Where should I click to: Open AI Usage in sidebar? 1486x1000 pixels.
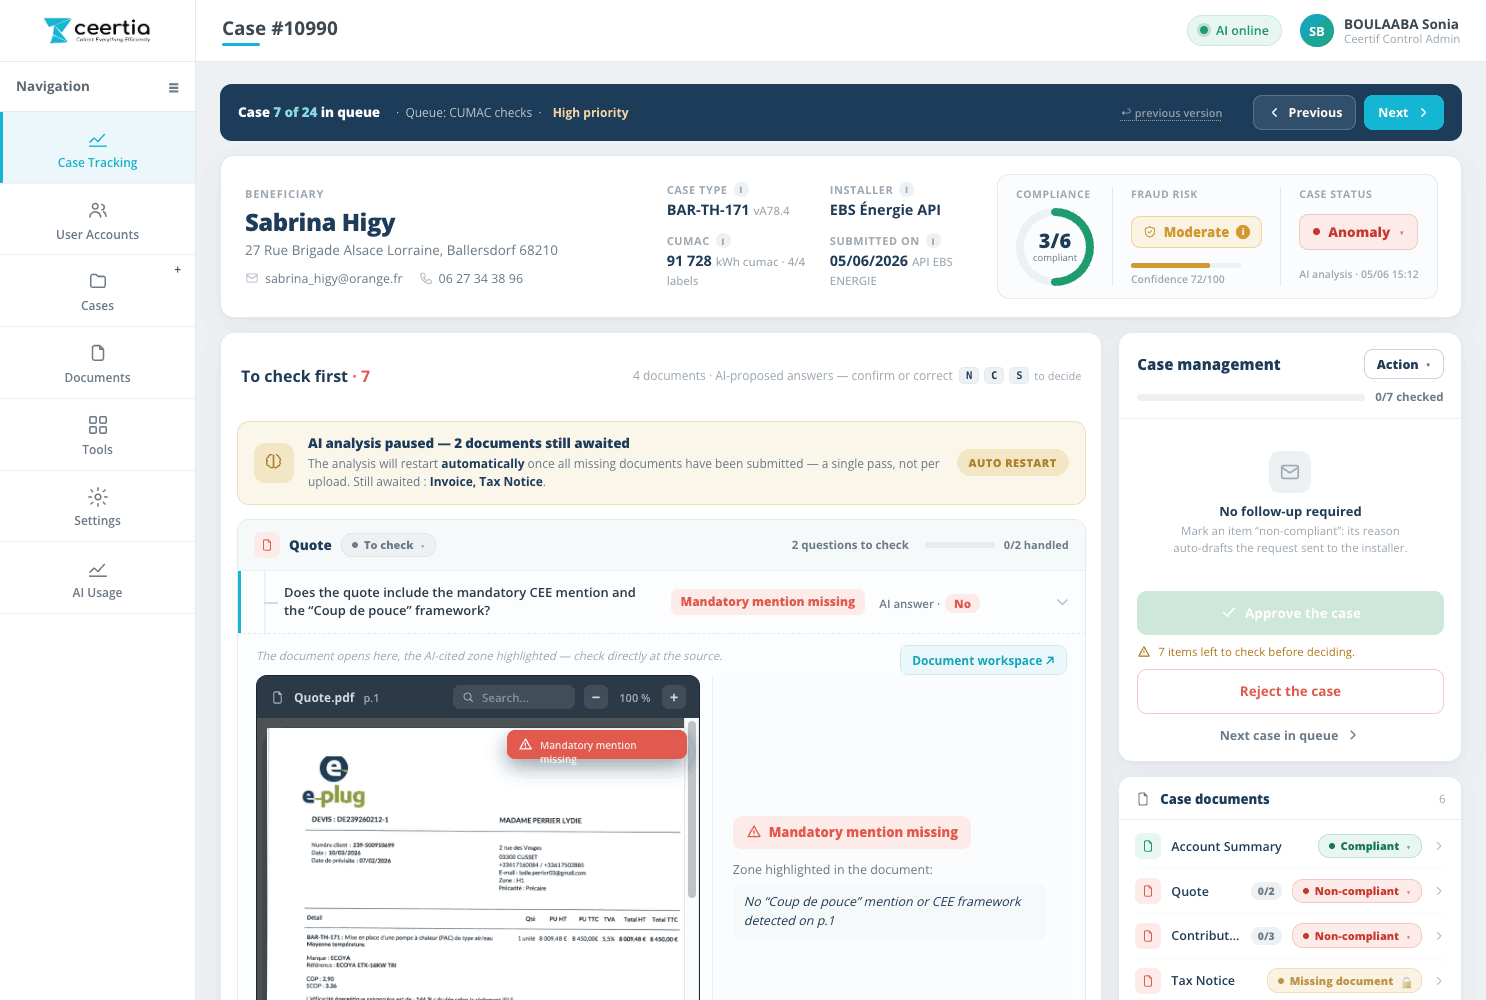pyautogui.click(x=97, y=579)
